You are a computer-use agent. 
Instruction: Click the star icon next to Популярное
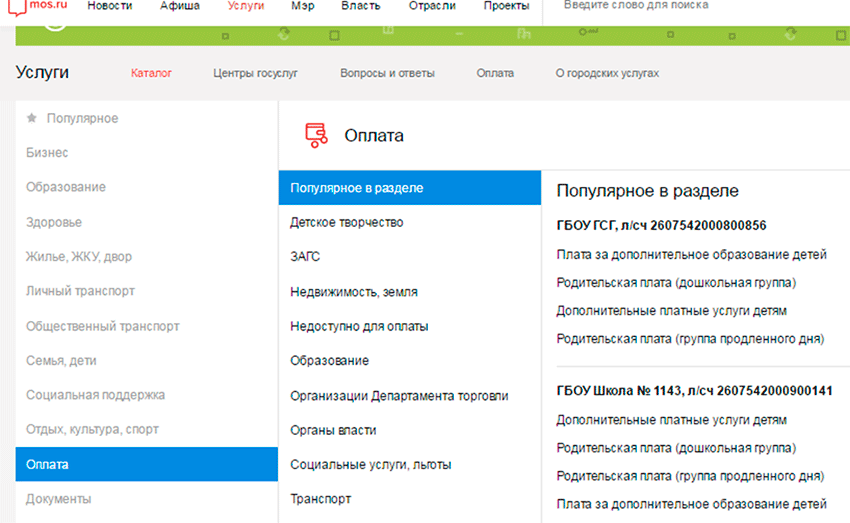[x=32, y=118]
